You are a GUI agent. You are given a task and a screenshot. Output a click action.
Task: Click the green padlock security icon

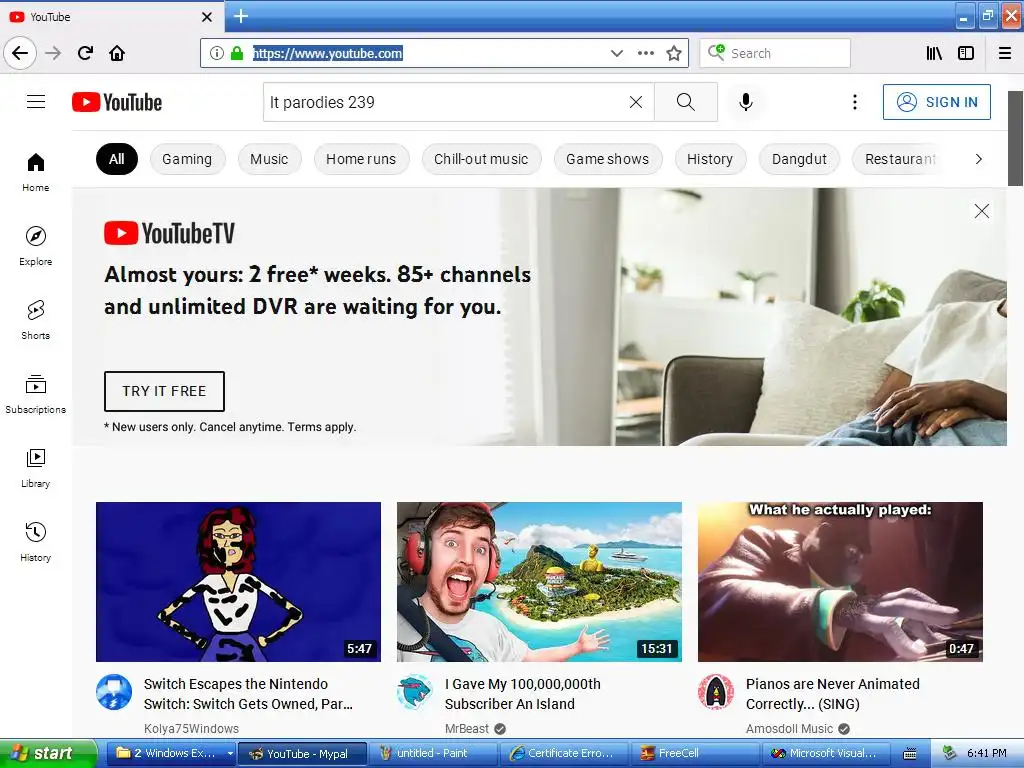[237, 53]
